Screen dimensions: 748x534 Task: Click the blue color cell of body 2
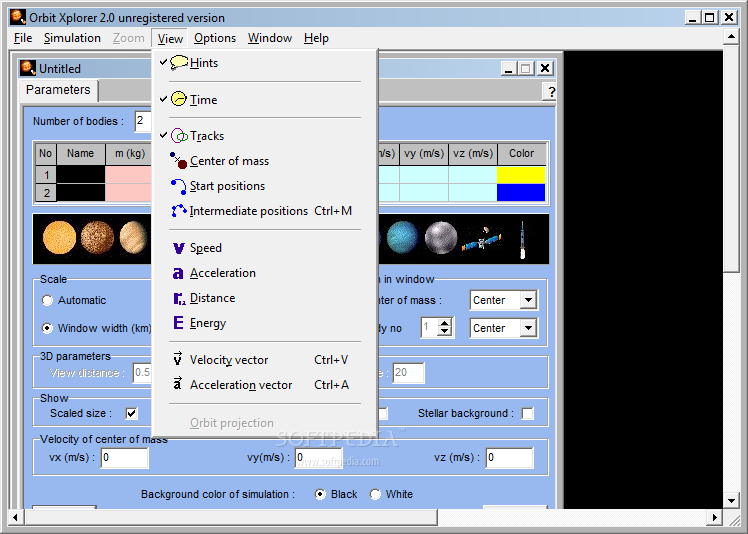[x=521, y=193]
